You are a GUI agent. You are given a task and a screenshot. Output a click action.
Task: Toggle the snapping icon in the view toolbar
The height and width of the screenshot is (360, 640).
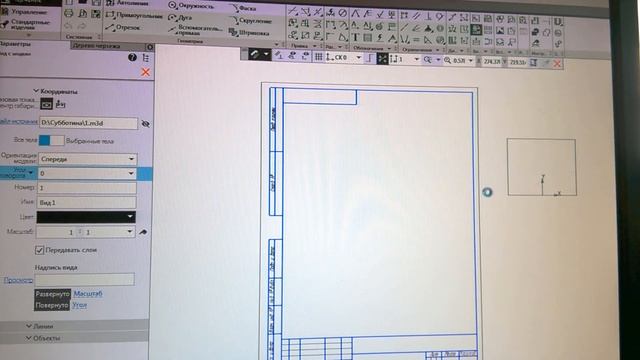point(382,59)
